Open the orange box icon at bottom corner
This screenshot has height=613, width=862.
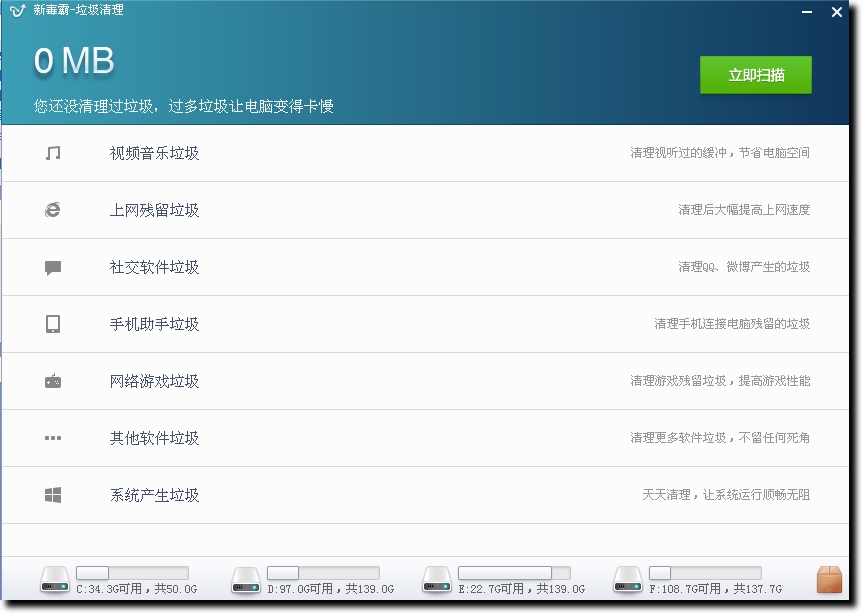(829, 579)
